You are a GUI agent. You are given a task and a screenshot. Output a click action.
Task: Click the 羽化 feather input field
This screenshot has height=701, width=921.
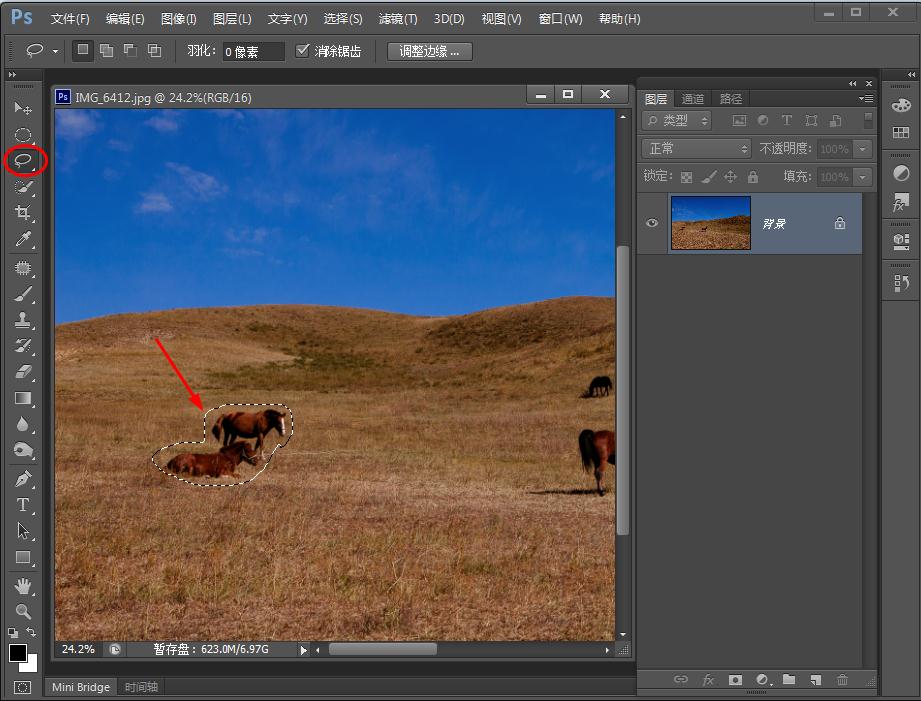(253, 52)
